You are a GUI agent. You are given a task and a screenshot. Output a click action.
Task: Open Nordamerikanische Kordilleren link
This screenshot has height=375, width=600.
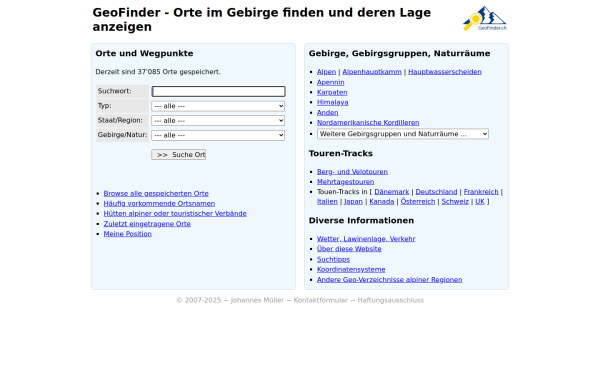point(368,122)
